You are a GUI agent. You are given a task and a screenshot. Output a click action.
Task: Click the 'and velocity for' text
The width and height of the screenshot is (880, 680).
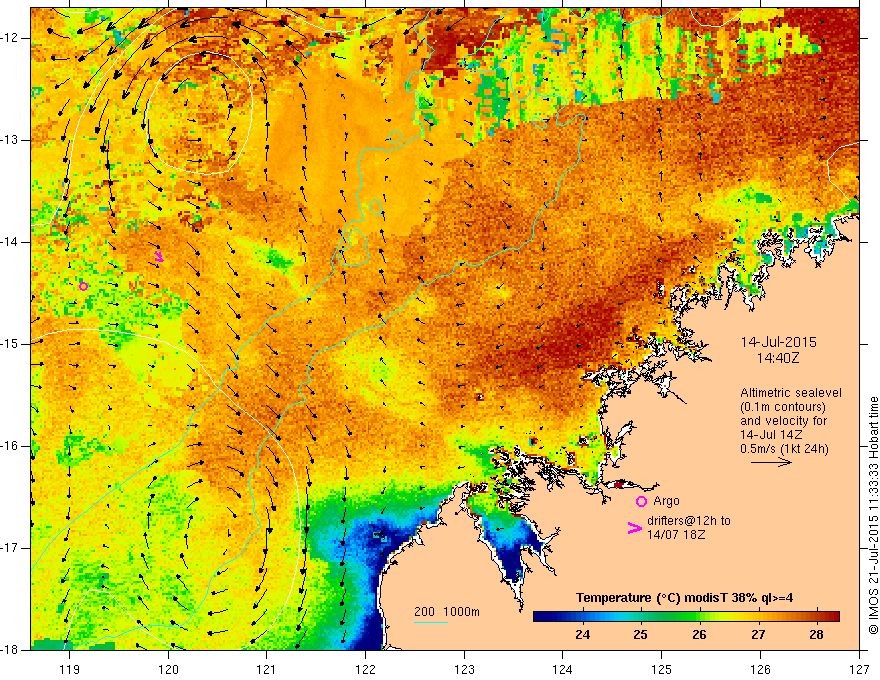783,421
